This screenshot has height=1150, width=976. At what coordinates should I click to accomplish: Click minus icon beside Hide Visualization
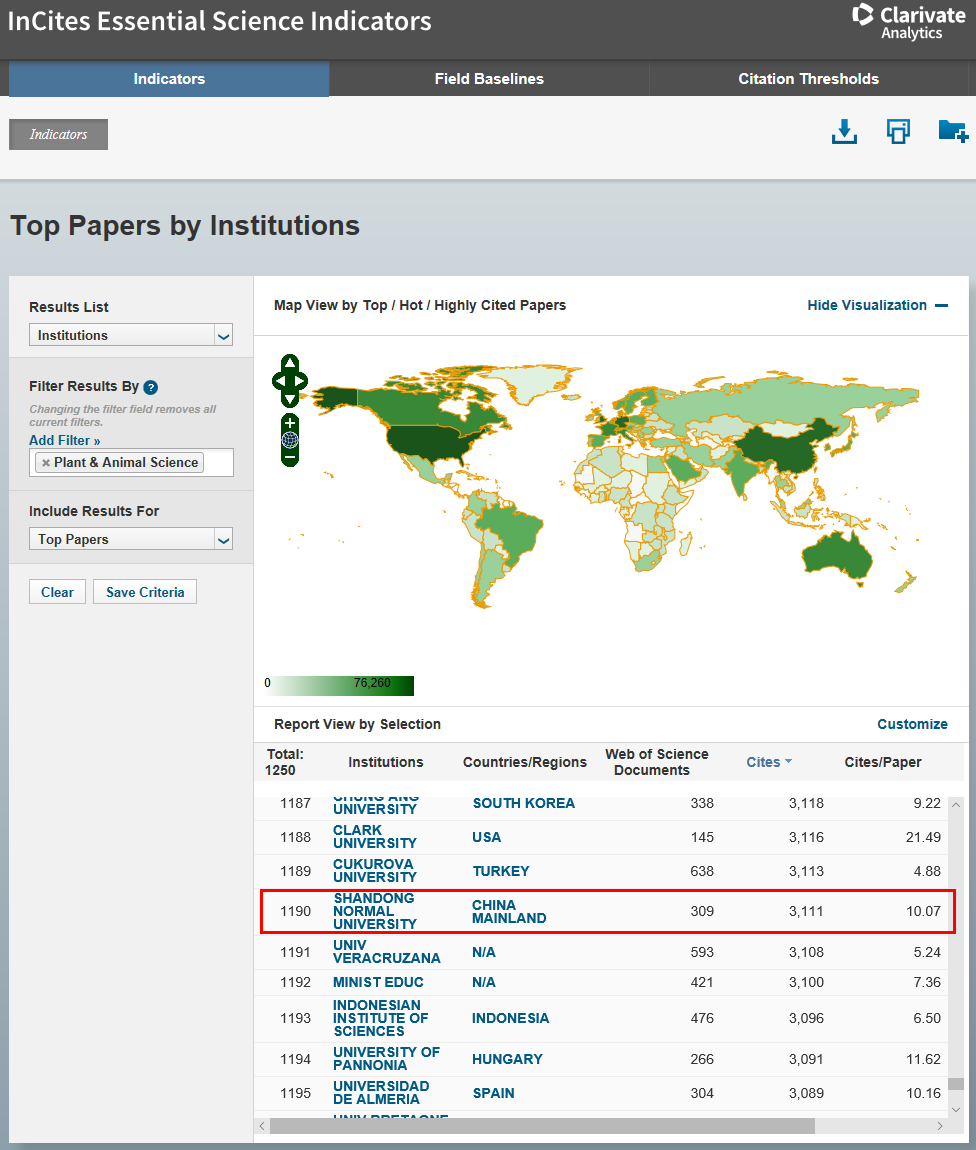click(x=942, y=305)
